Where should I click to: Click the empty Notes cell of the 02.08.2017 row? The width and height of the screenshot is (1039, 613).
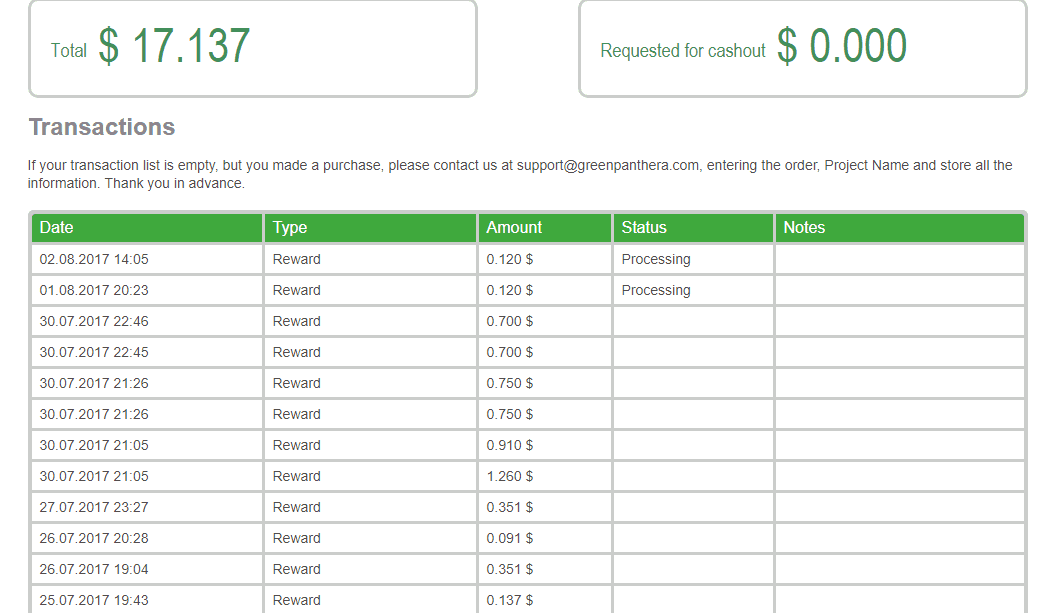[x=900, y=259]
